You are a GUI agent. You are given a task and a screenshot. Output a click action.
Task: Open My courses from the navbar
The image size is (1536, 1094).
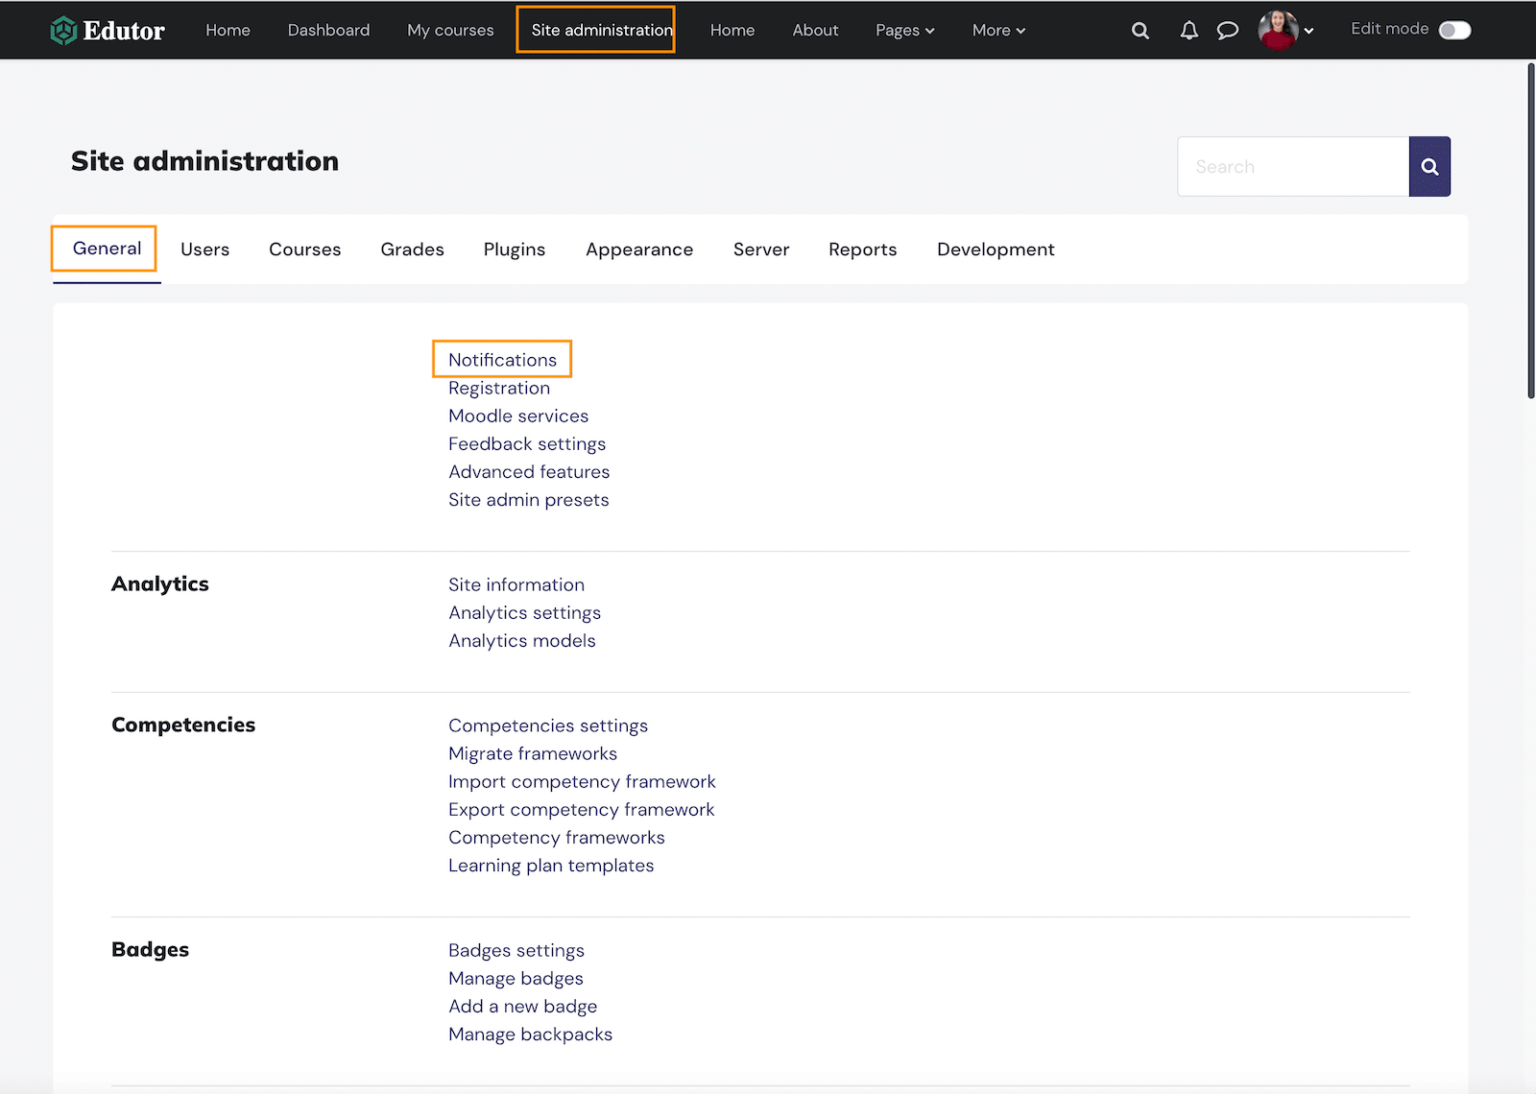click(x=450, y=30)
